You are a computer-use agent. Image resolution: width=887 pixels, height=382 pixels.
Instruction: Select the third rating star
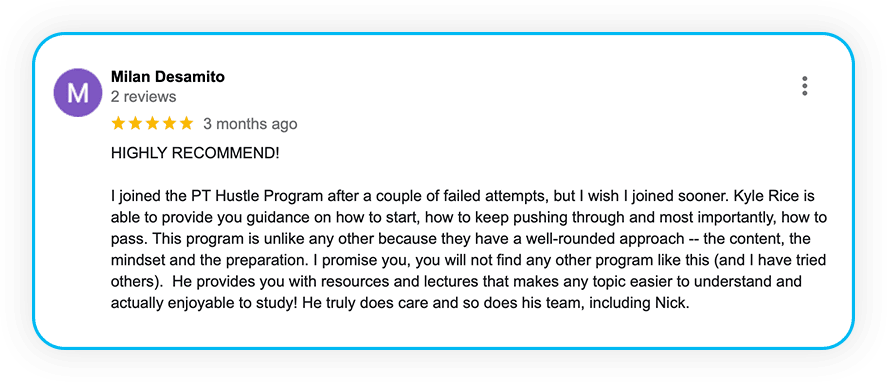point(152,123)
